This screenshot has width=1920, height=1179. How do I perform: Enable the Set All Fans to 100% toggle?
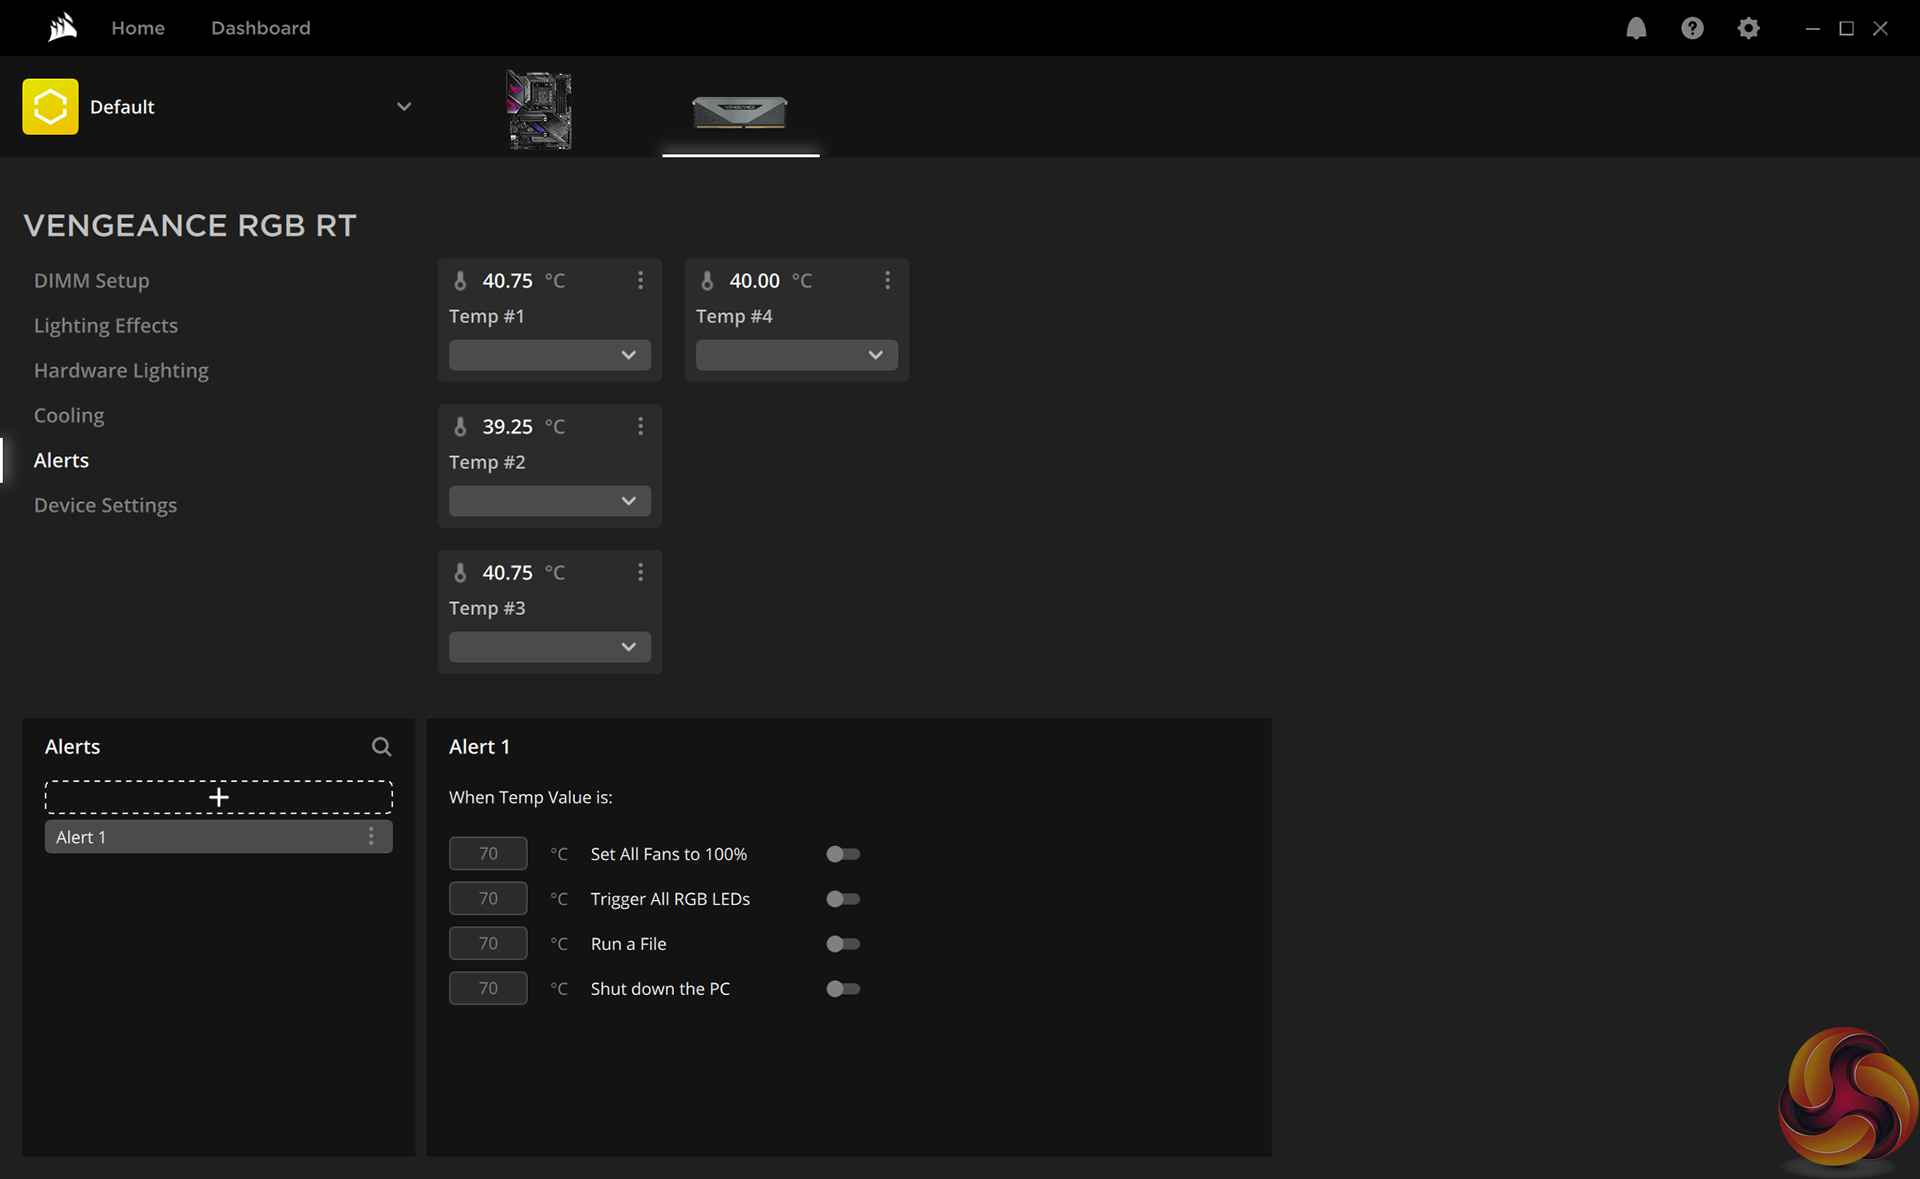(842, 854)
